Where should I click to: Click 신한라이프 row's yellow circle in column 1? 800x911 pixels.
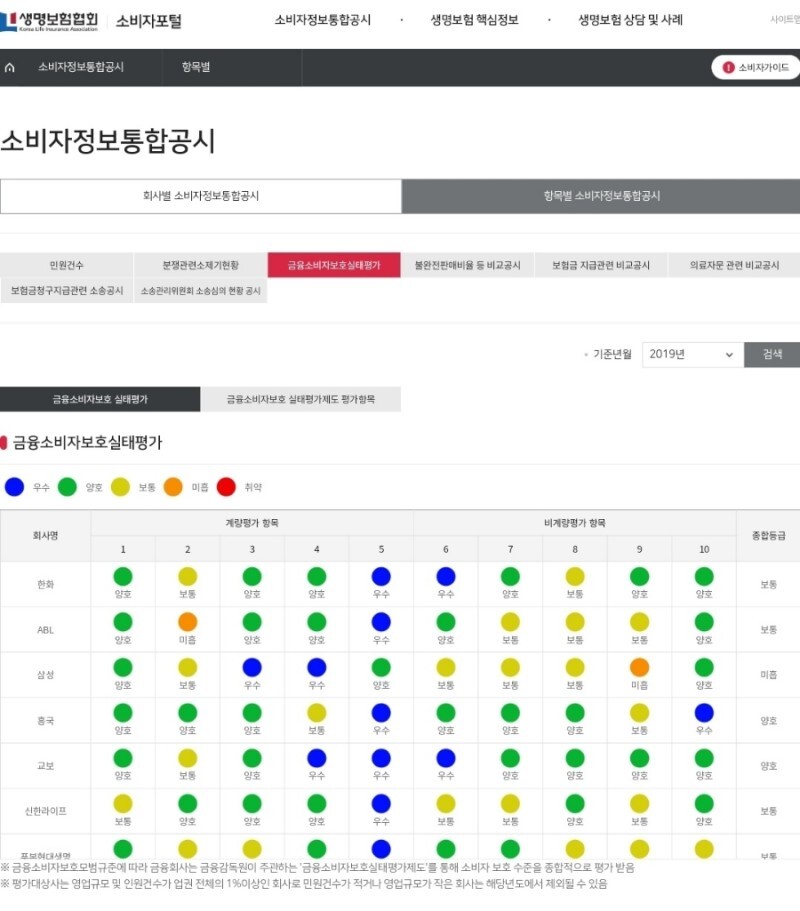[x=123, y=804]
